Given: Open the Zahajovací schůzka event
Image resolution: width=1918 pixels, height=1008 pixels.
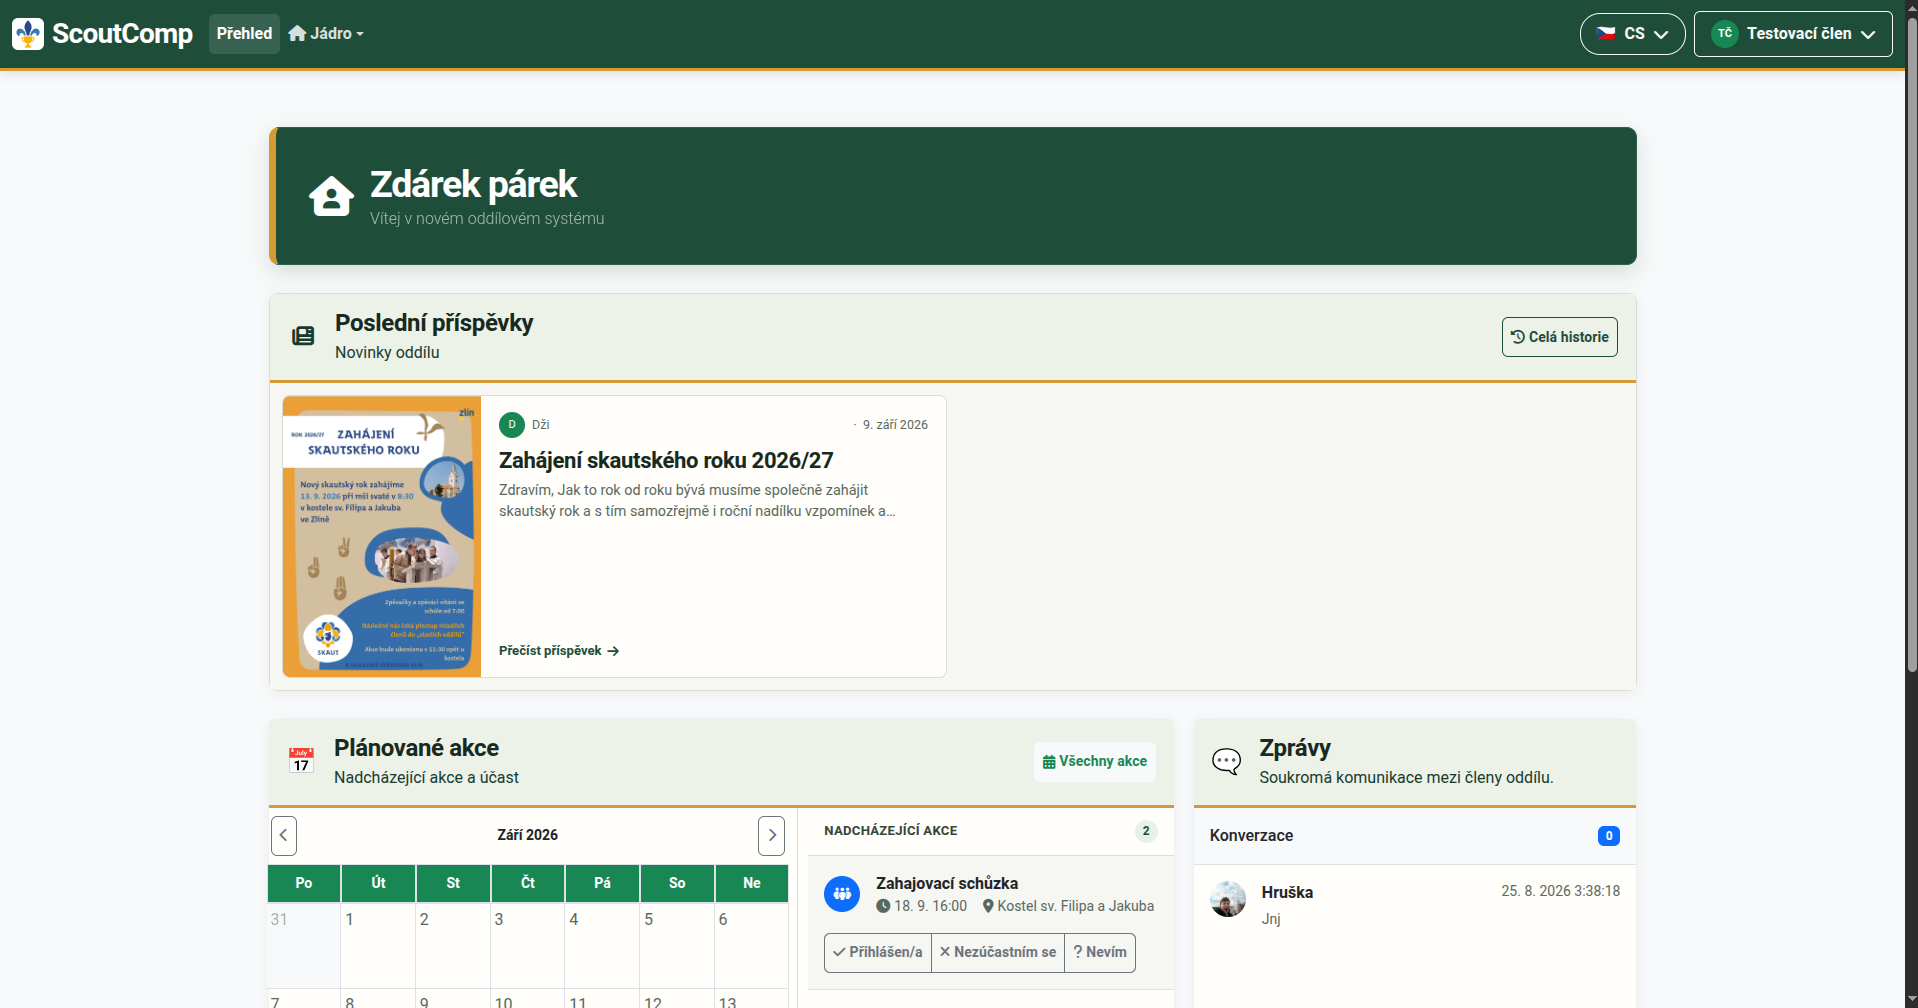Looking at the screenshot, I should click(x=947, y=883).
